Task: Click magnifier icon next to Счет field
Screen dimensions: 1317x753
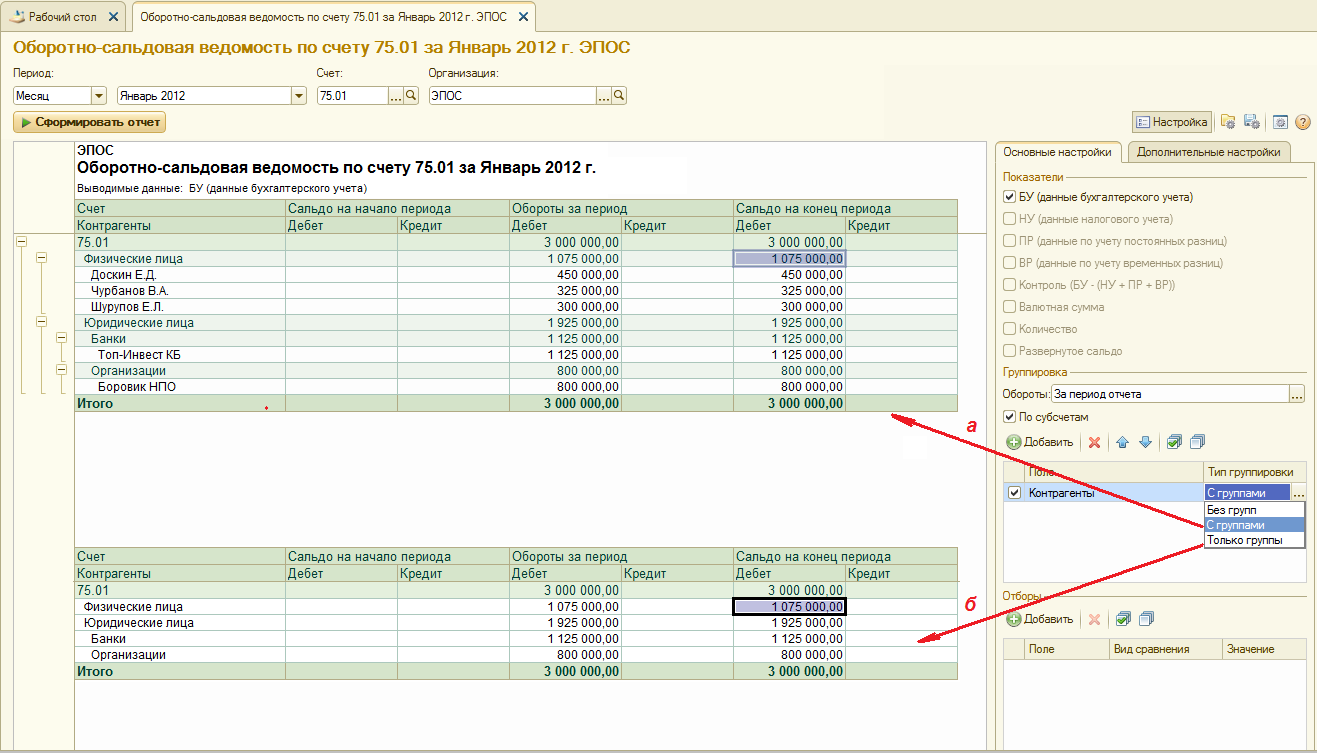Action: pos(410,96)
